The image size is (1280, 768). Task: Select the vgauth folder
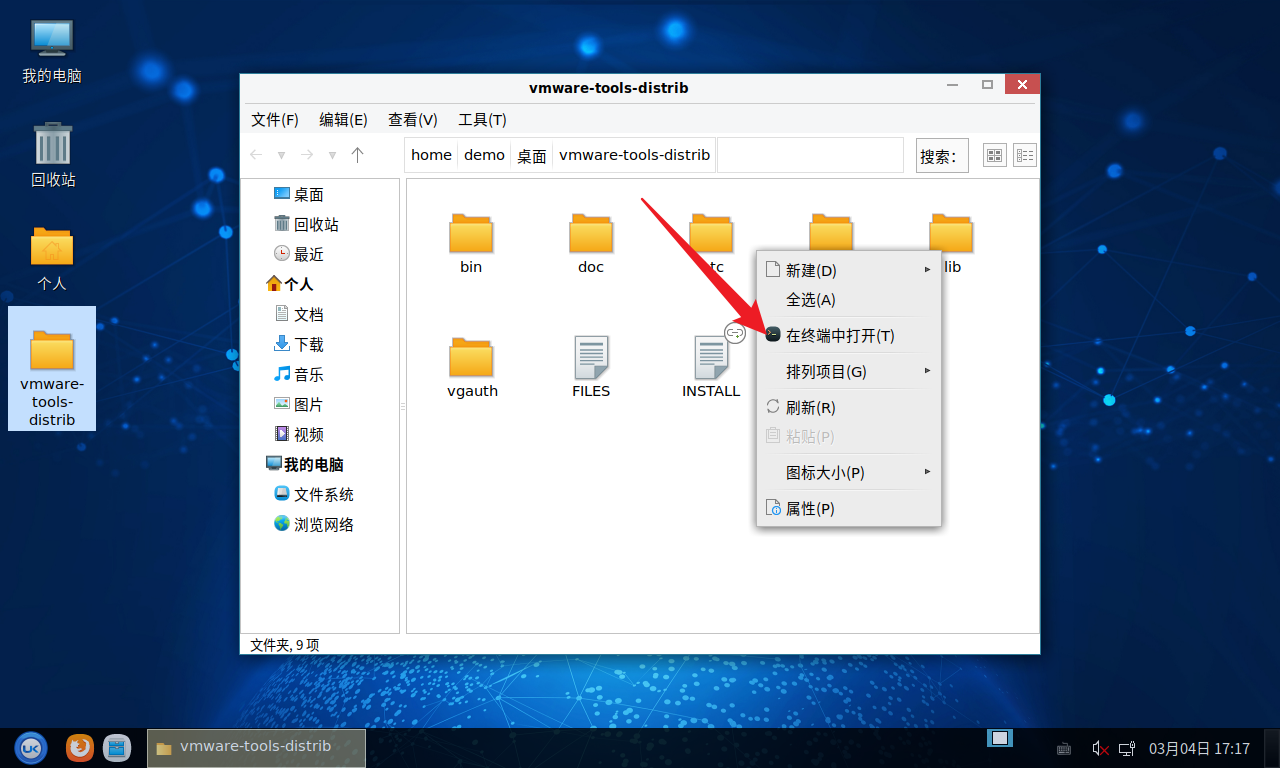coord(472,367)
